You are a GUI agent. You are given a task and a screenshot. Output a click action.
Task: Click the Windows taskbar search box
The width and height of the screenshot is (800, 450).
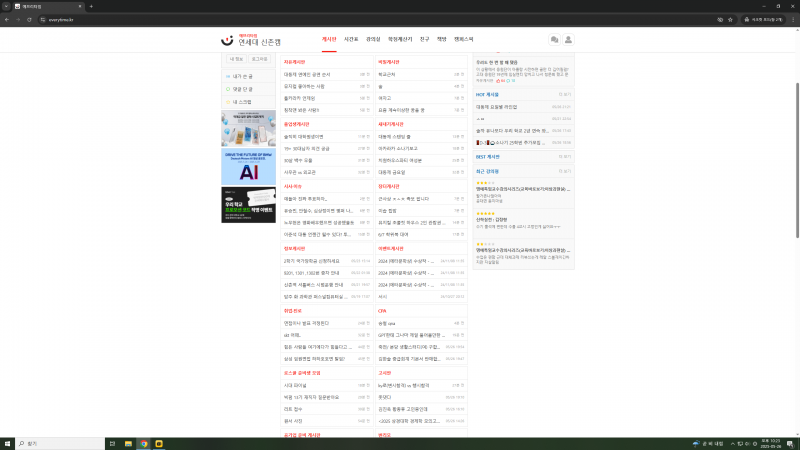[x=60, y=444]
